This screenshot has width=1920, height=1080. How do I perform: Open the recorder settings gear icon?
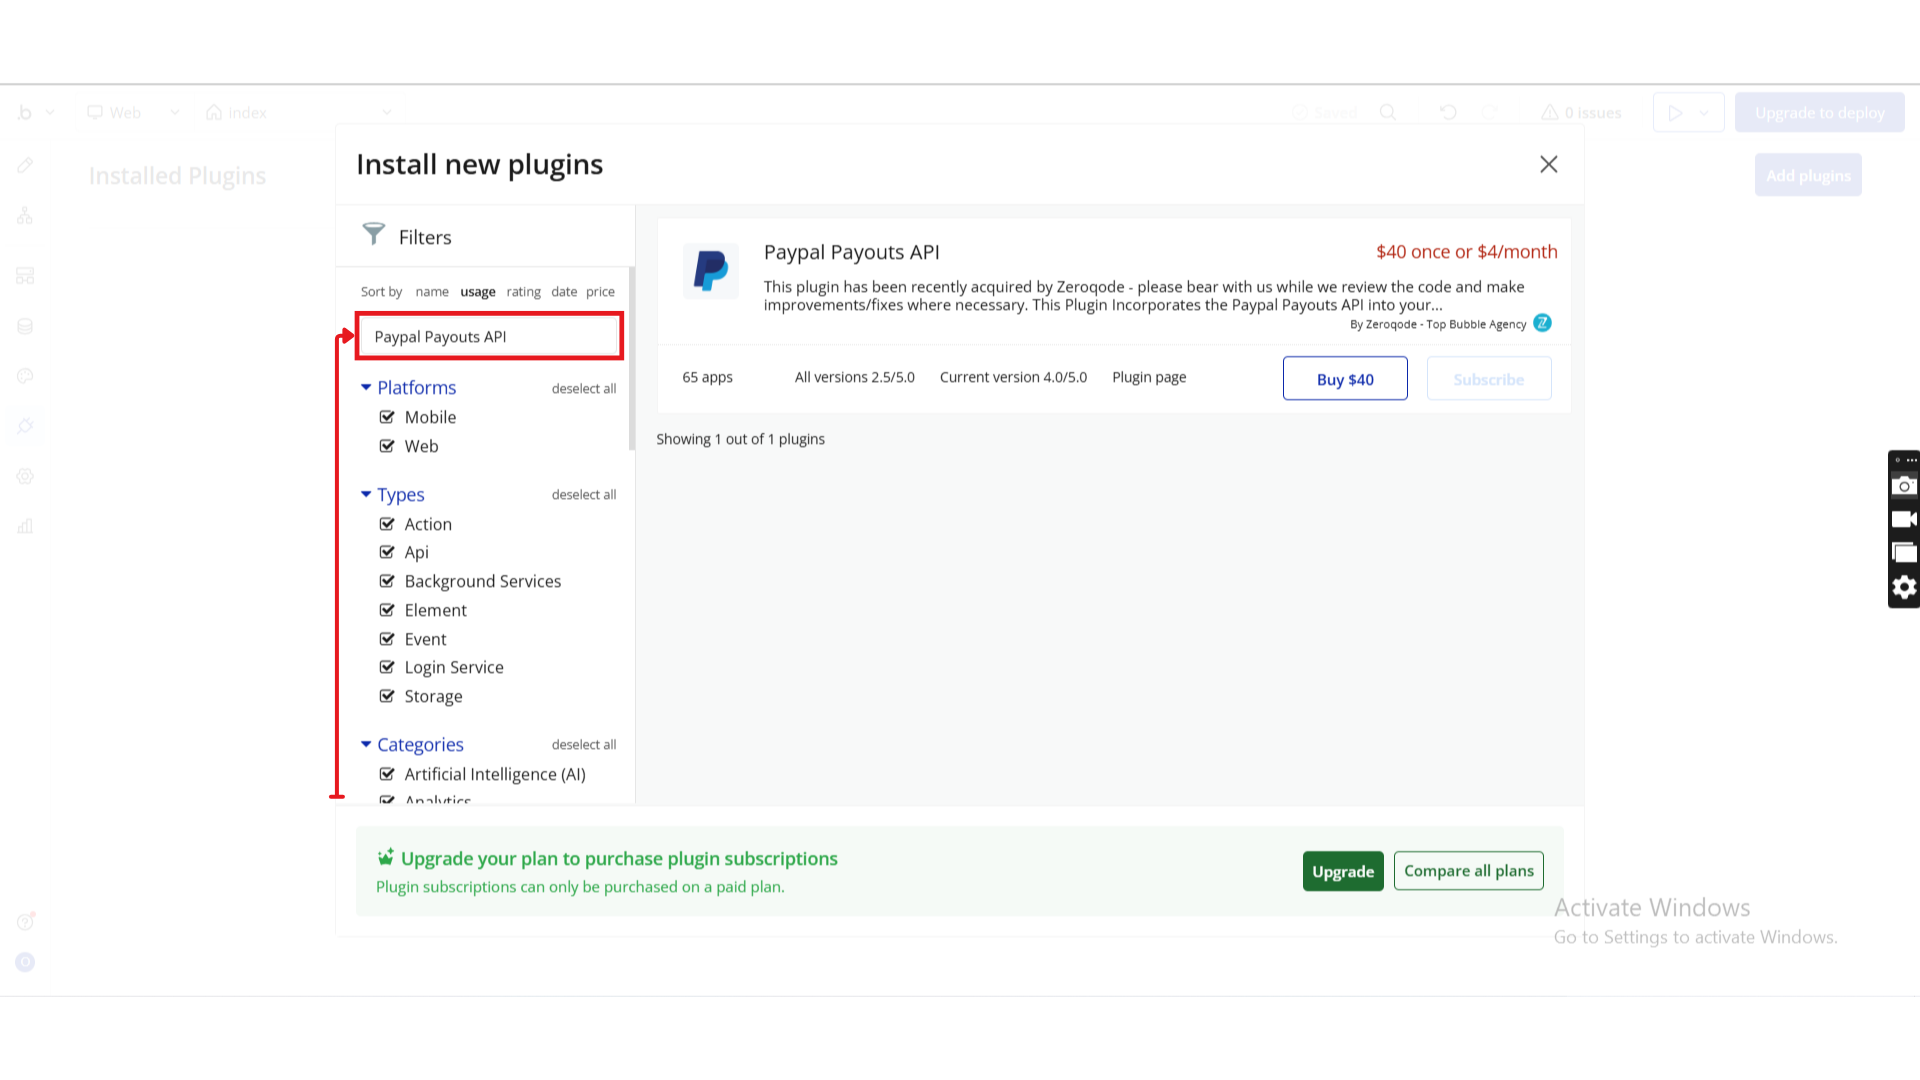1903,587
